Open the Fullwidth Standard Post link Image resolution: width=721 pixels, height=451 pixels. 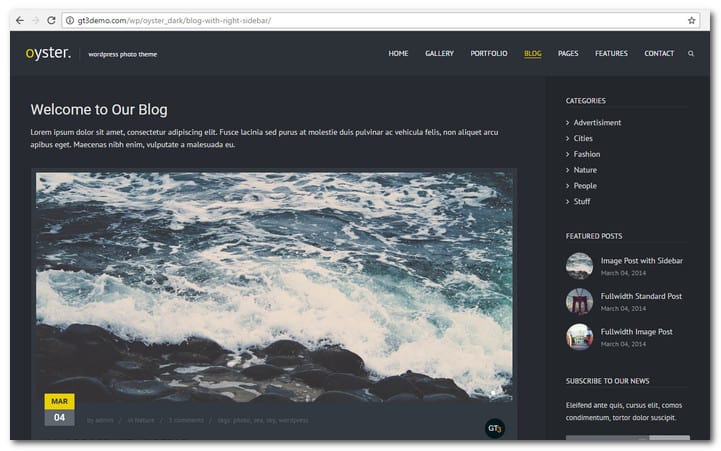coord(641,296)
